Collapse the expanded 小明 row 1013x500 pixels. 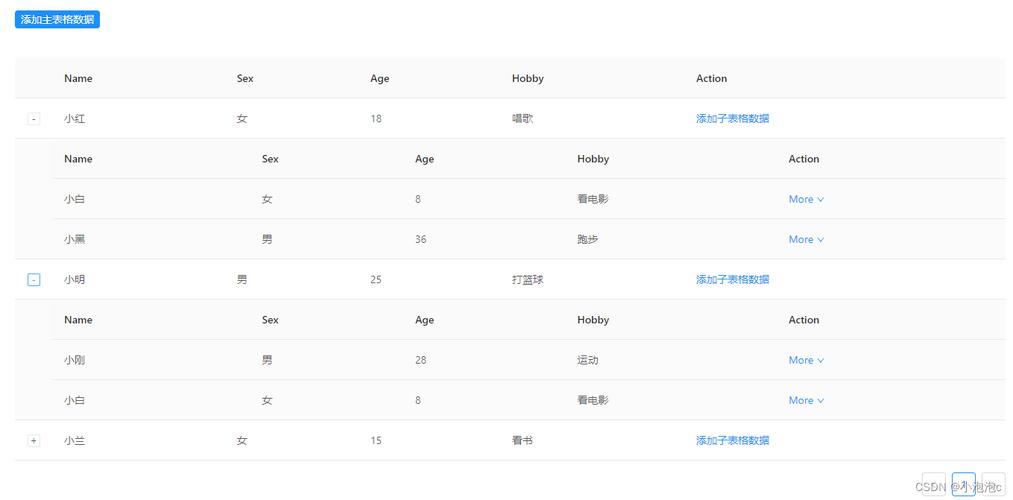[x=34, y=280]
